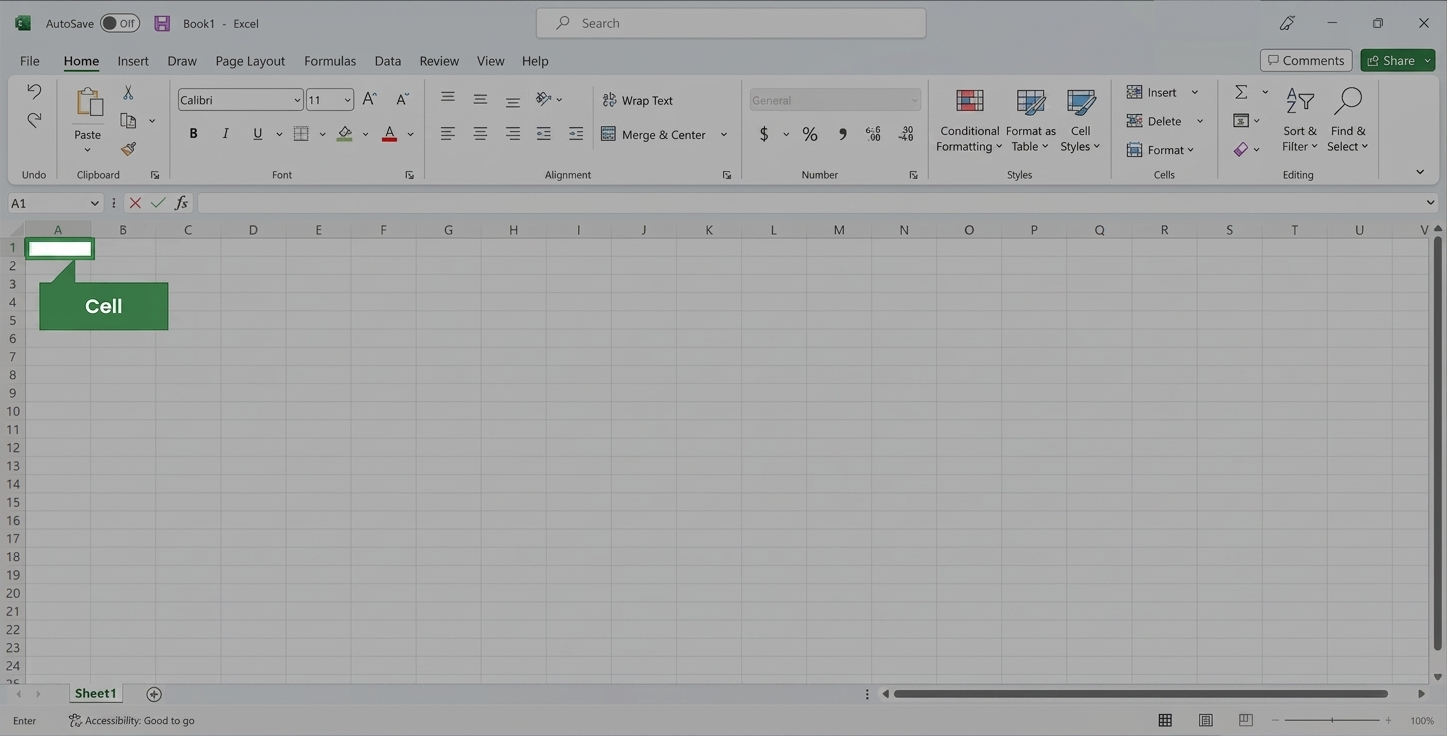Open the Number Format dropdown showing General
Image resolution: width=1447 pixels, height=736 pixels.
[914, 100]
